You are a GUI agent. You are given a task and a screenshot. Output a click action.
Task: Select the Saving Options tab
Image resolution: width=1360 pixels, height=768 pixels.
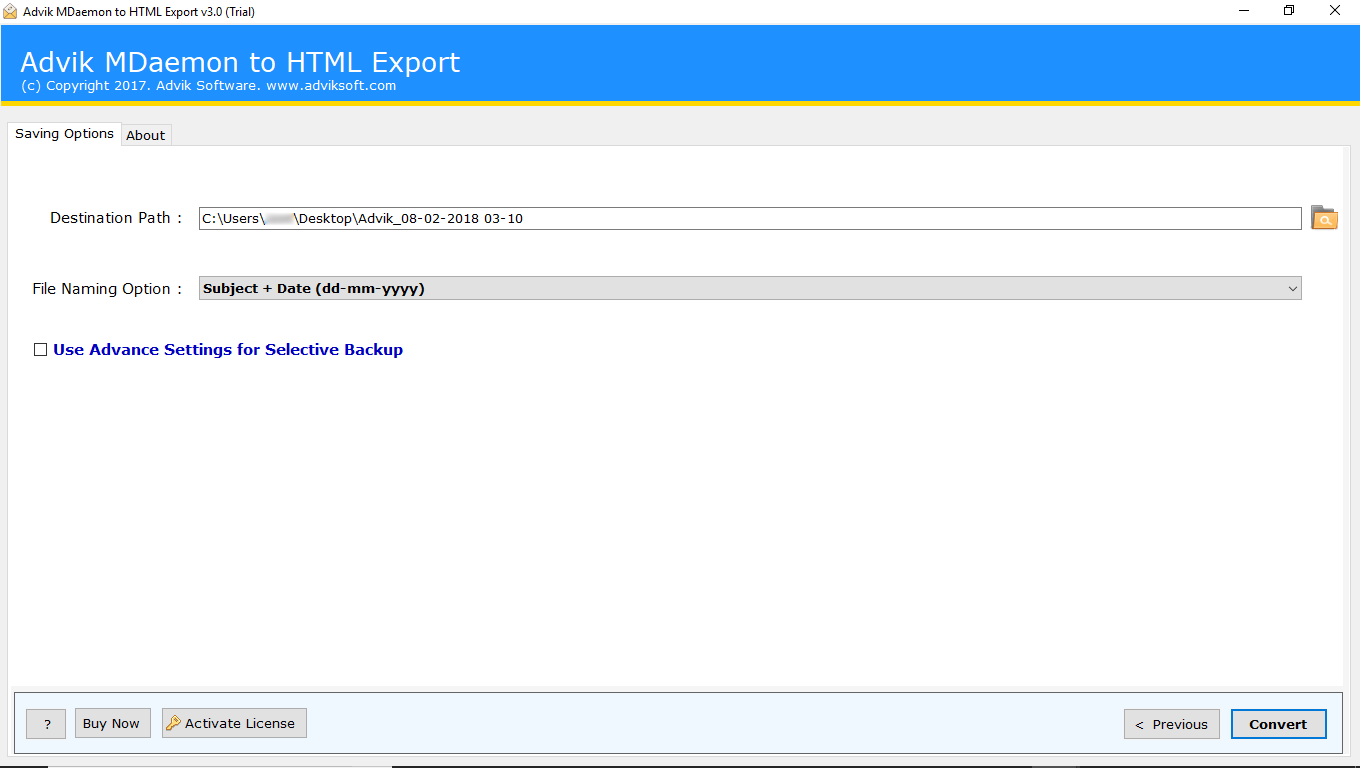point(64,134)
